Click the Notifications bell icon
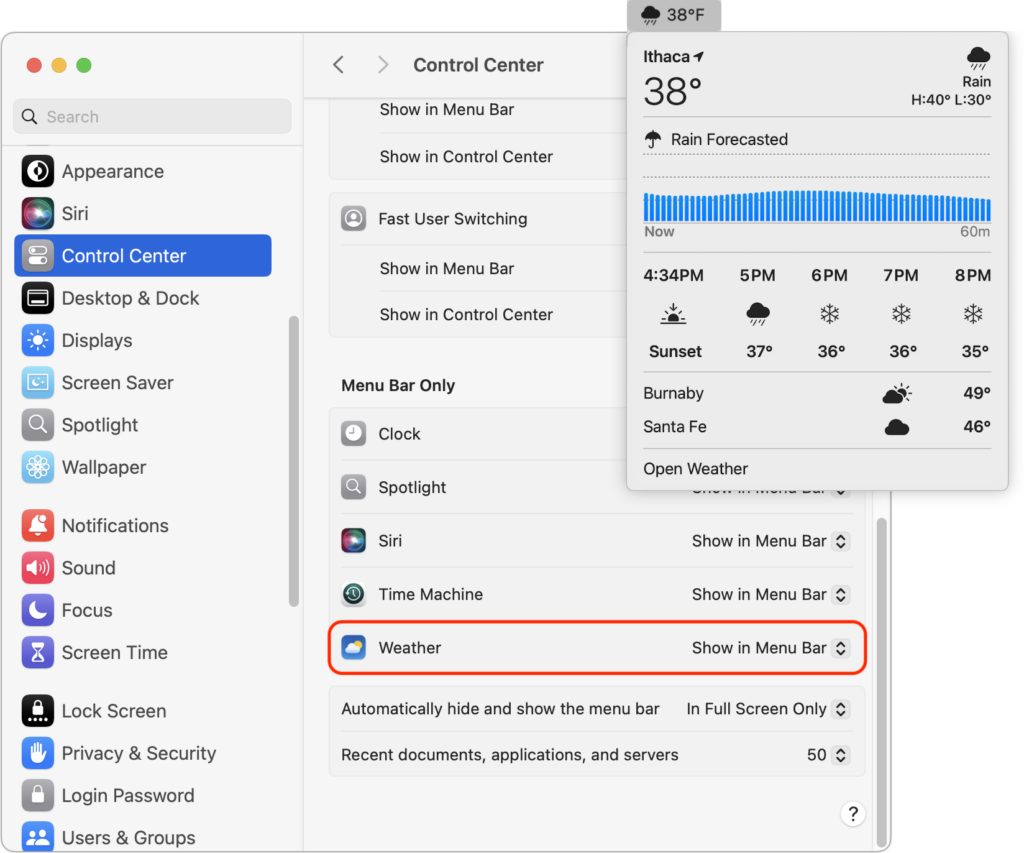The width and height of the screenshot is (1024, 853). [38, 526]
